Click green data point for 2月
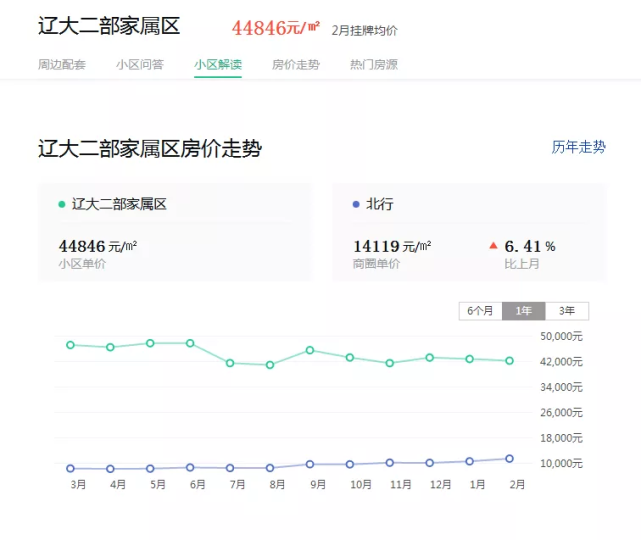 509,361
